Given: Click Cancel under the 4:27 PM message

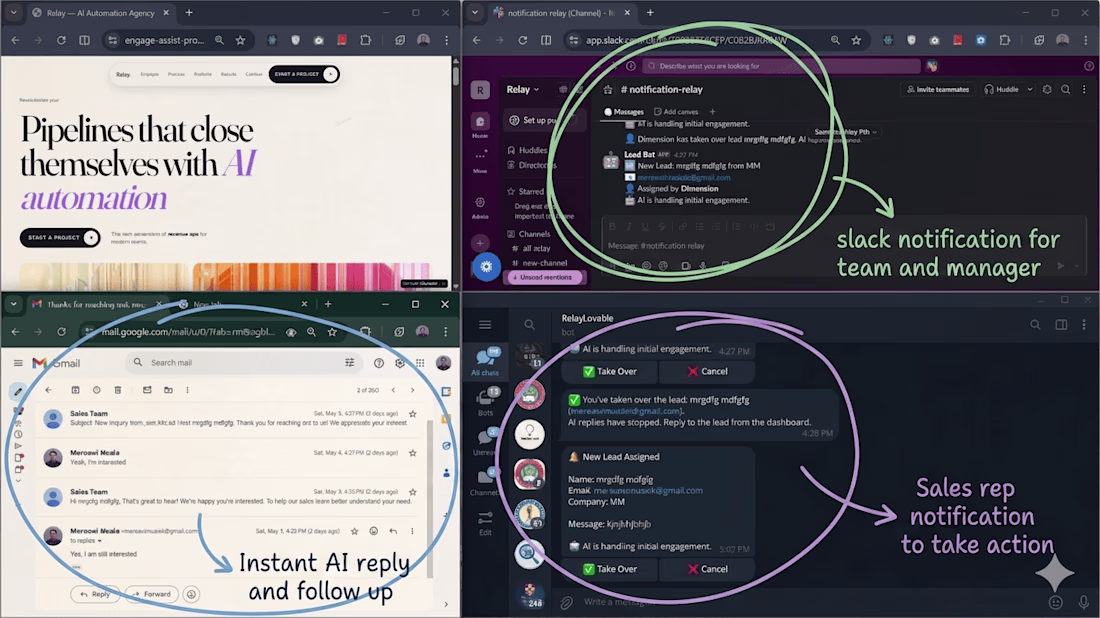Looking at the screenshot, I should [706, 371].
